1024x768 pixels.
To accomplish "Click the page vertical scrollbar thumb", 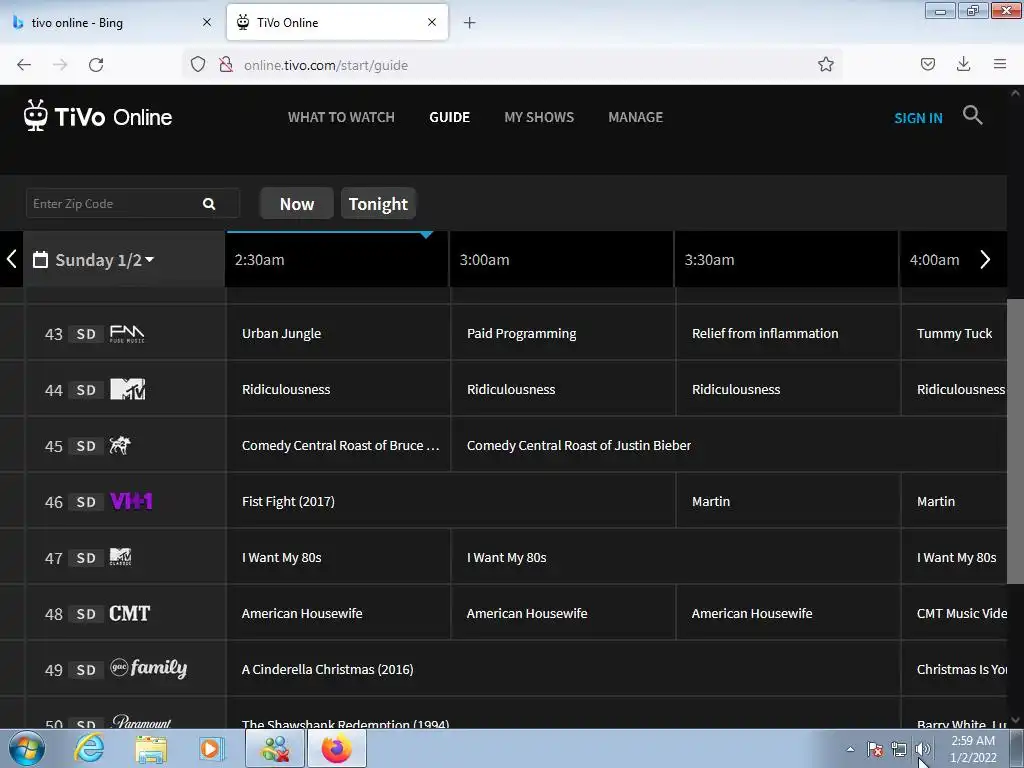I will click(1015, 441).
